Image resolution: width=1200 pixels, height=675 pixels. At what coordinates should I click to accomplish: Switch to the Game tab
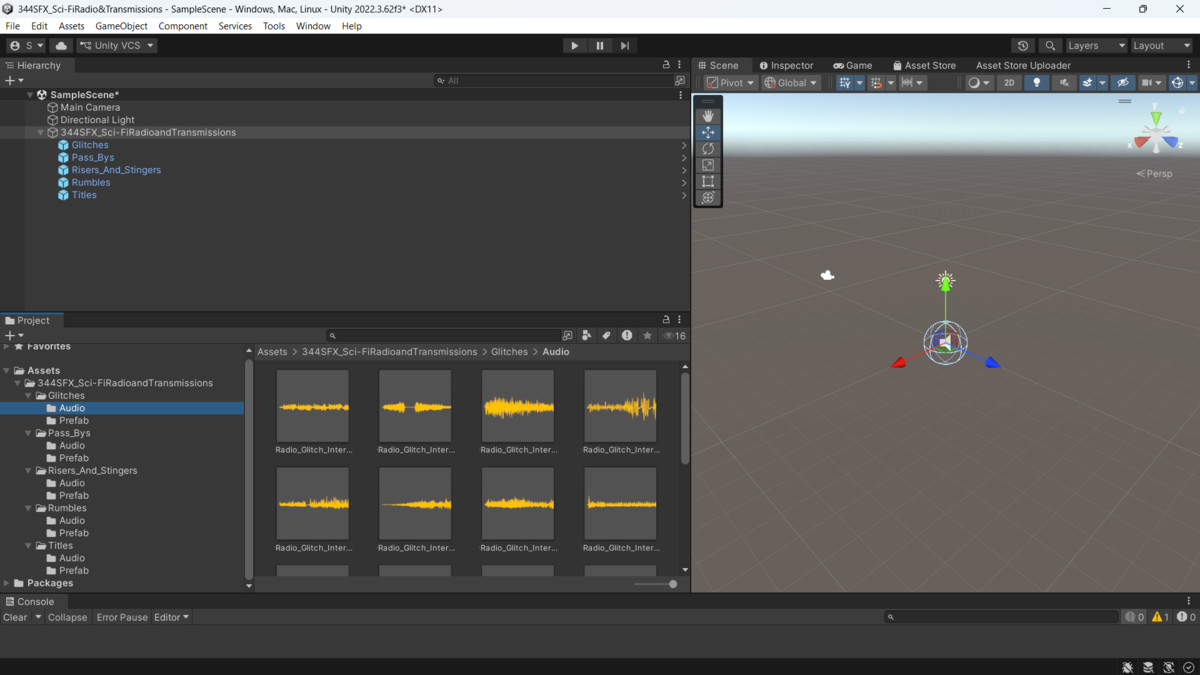(853, 65)
